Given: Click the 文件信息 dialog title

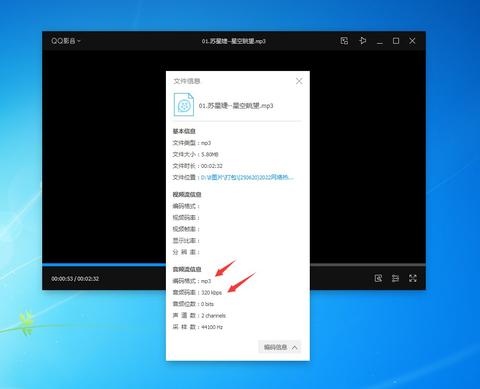Looking at the screenshot, I should pos(187,81).
